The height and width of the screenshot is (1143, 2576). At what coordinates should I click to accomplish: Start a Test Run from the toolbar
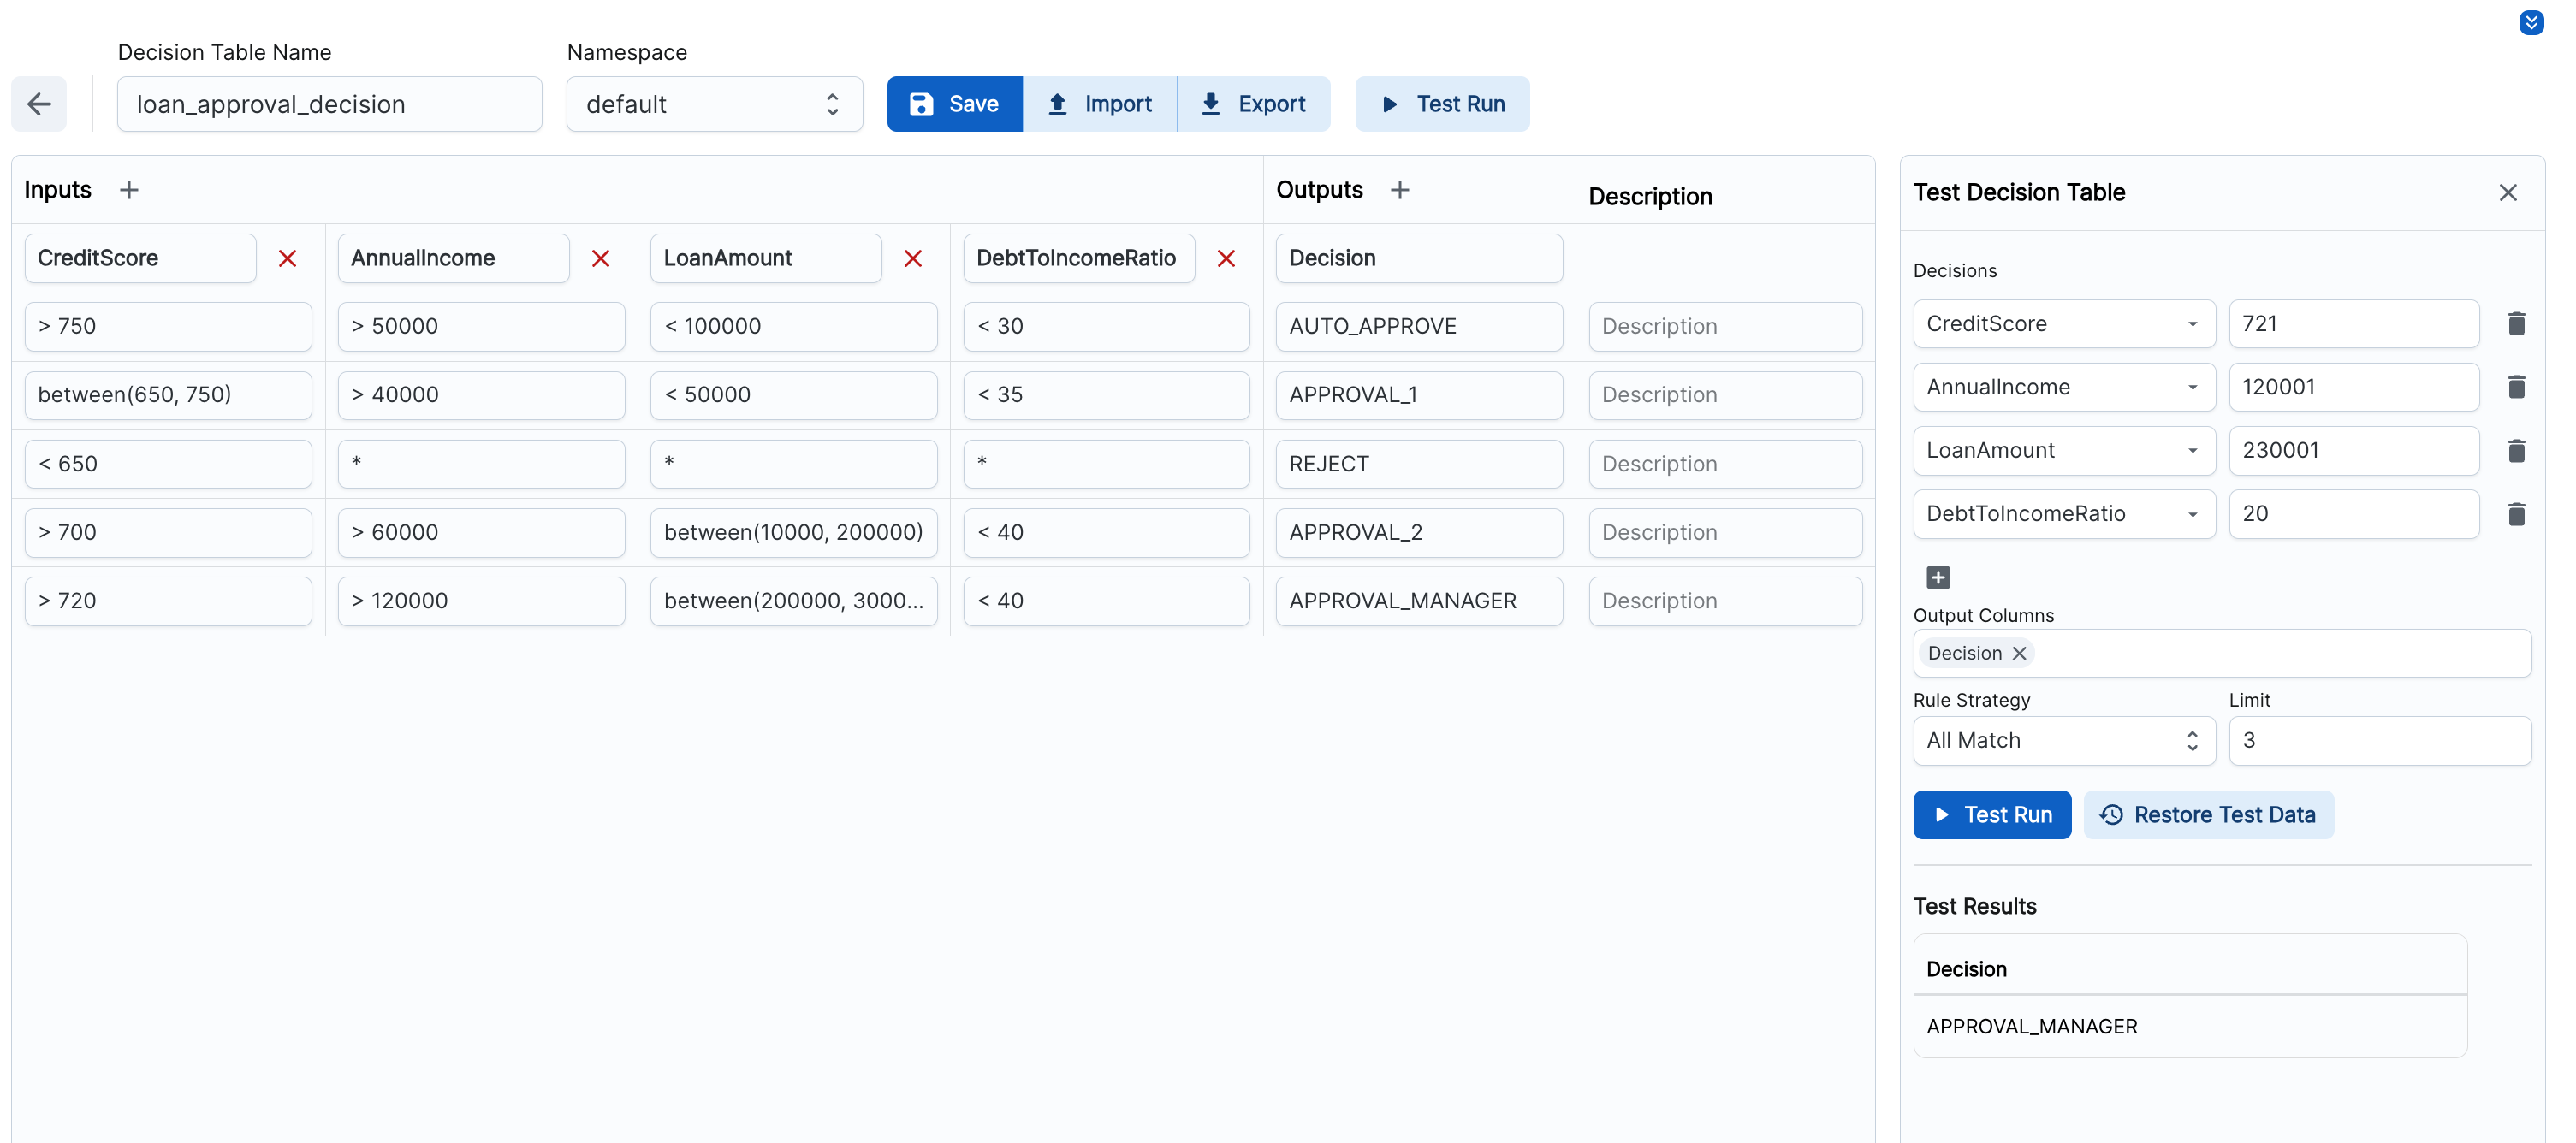pos(1442,103)
